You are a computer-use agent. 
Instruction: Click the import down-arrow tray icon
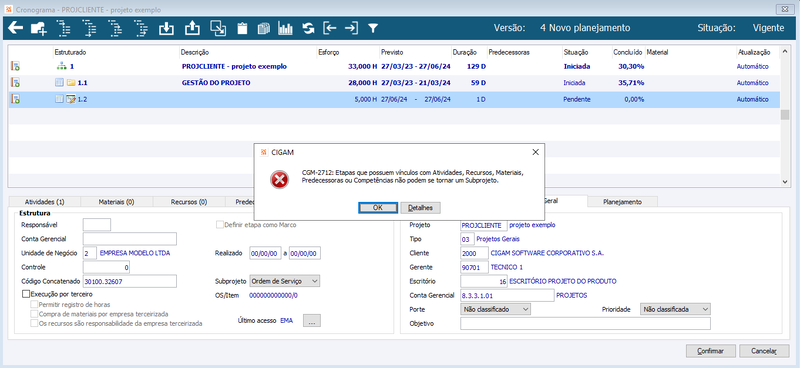(x=166, y=28)
